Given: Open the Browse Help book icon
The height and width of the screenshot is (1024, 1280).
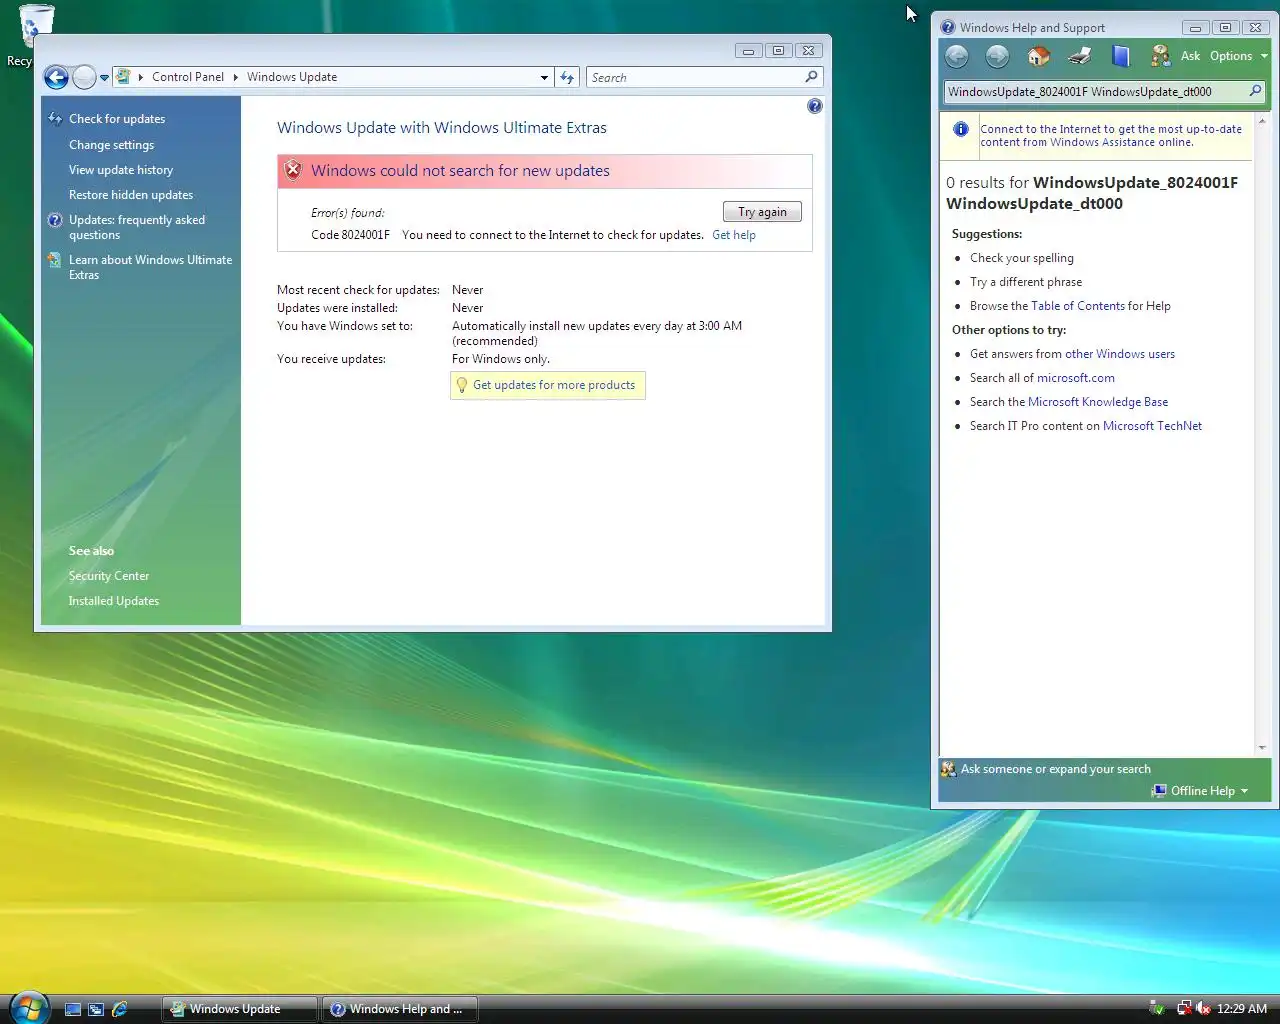Looking at the screenshot, I should [x=1121, y=56].
